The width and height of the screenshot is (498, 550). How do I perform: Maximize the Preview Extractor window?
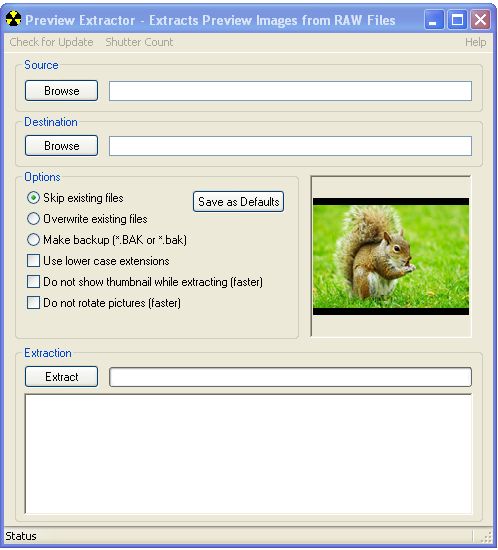[457, 19]
